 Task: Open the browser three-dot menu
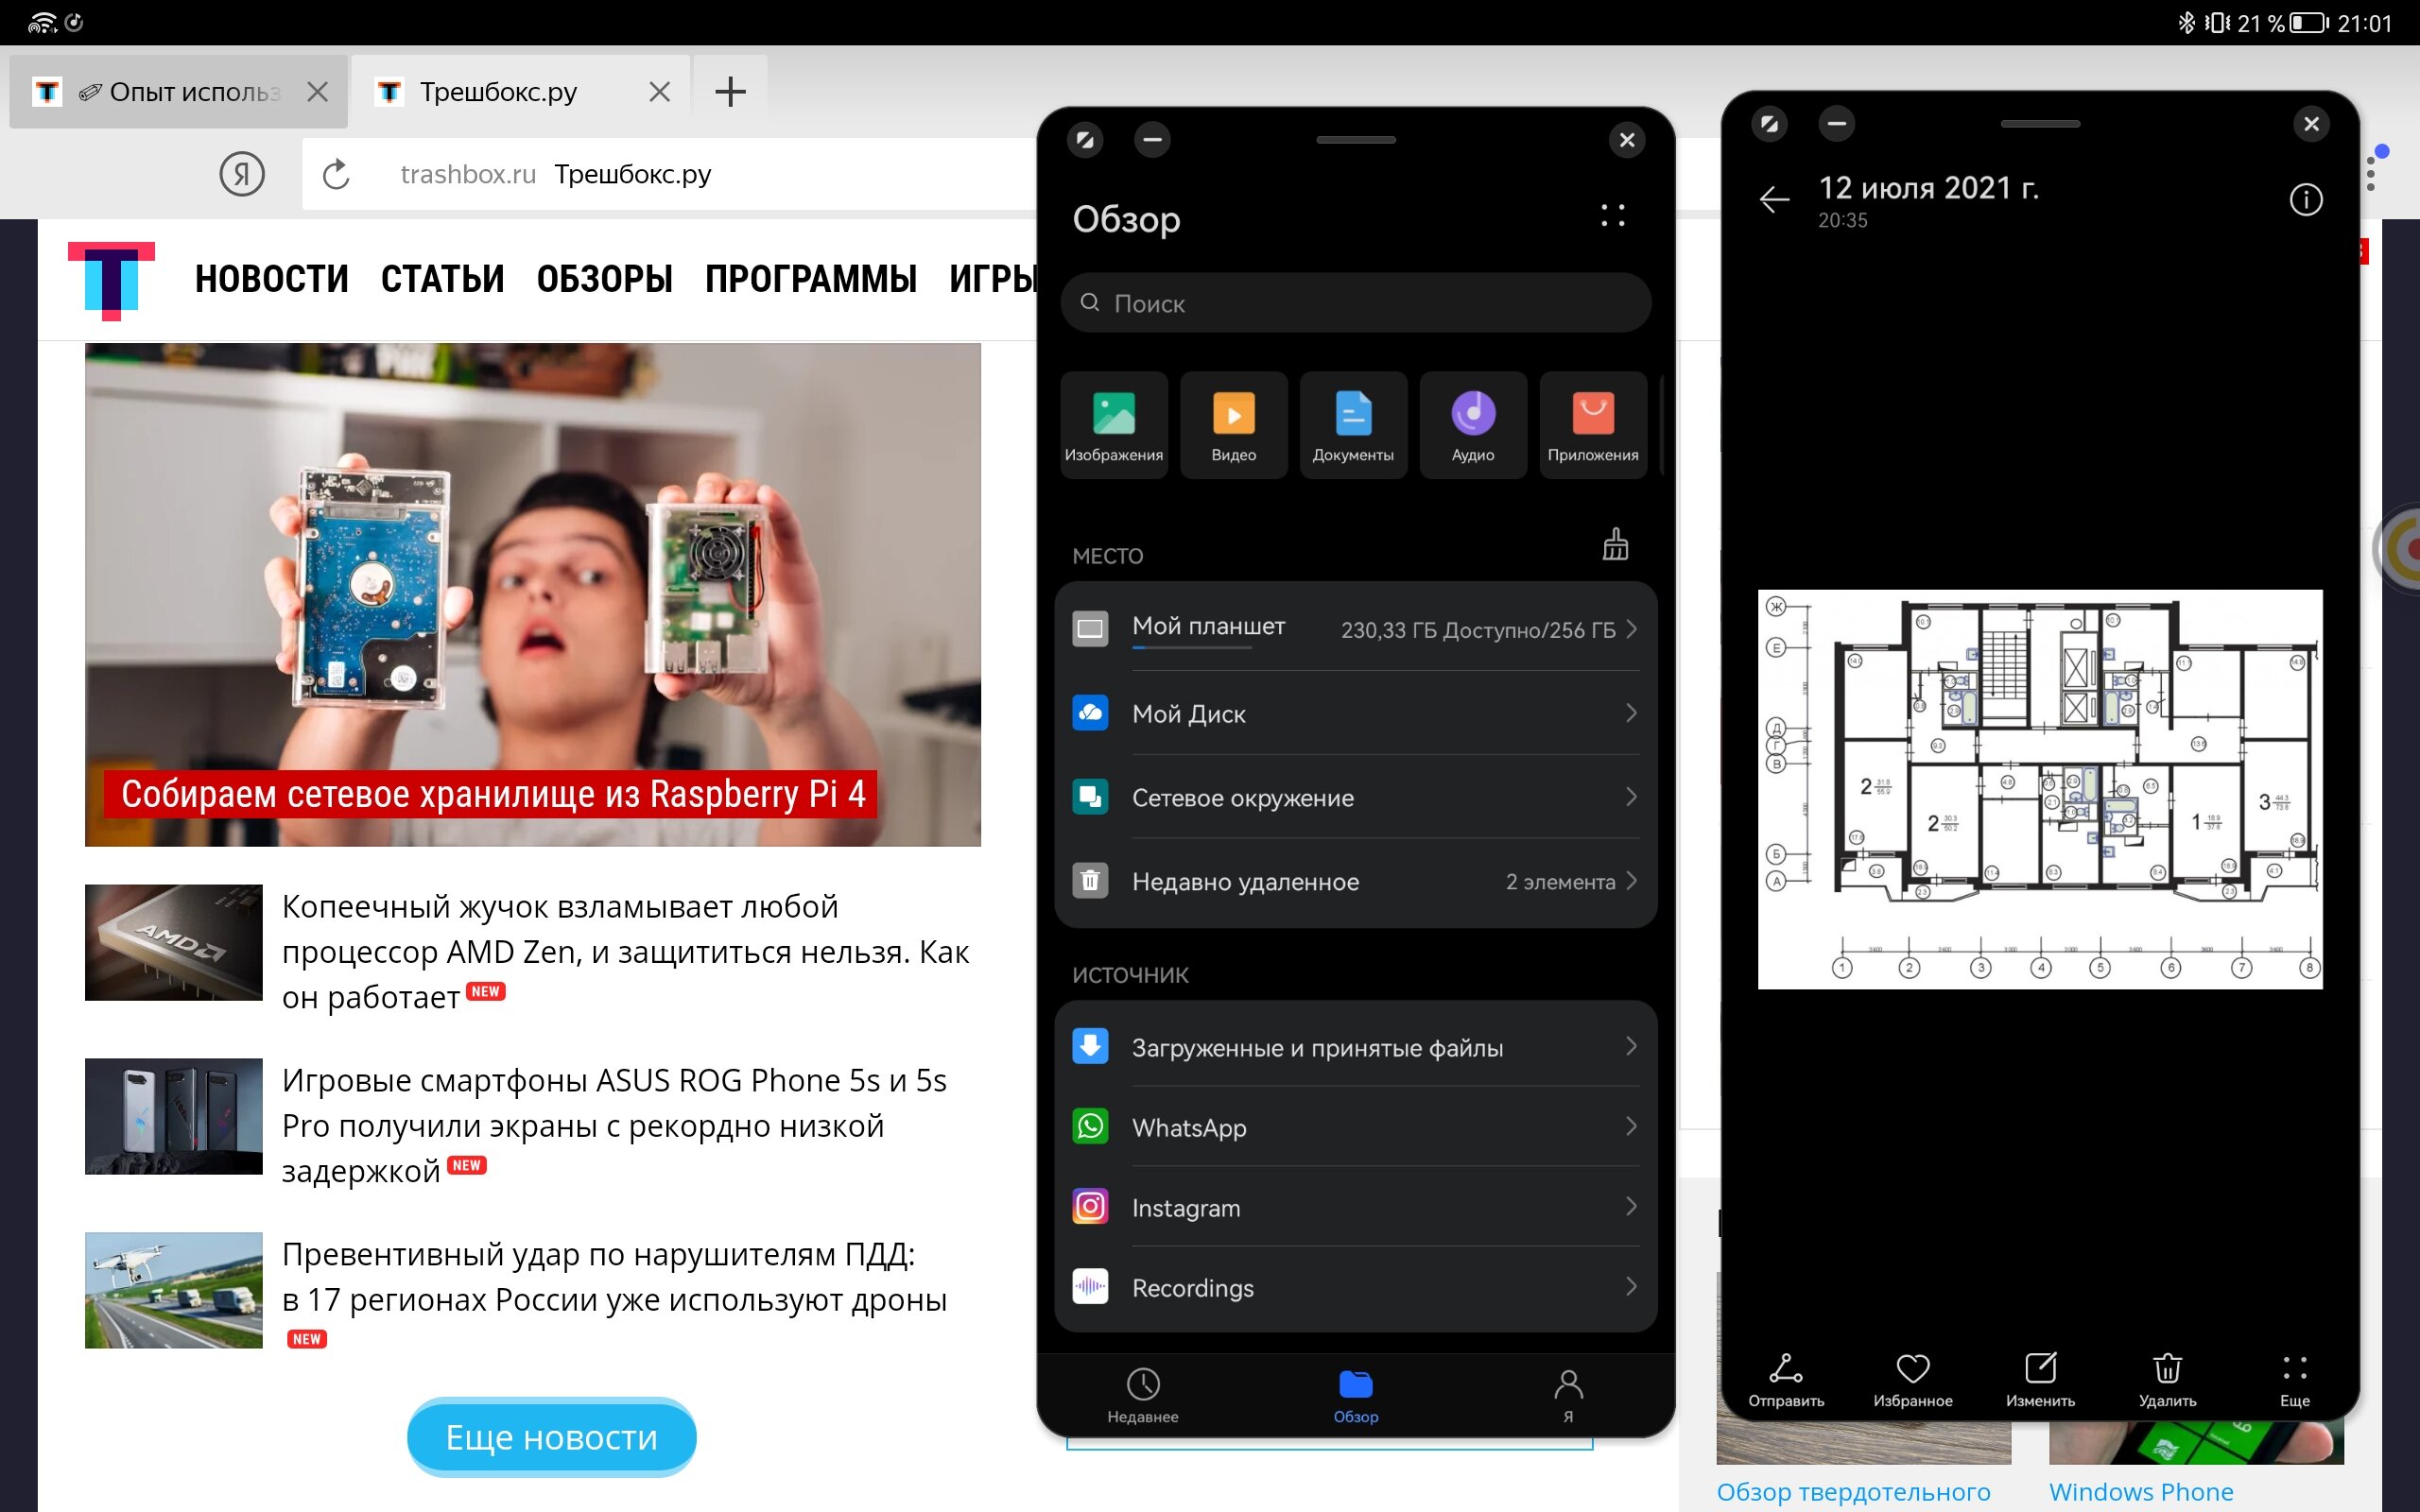(x=2371, y=175)
